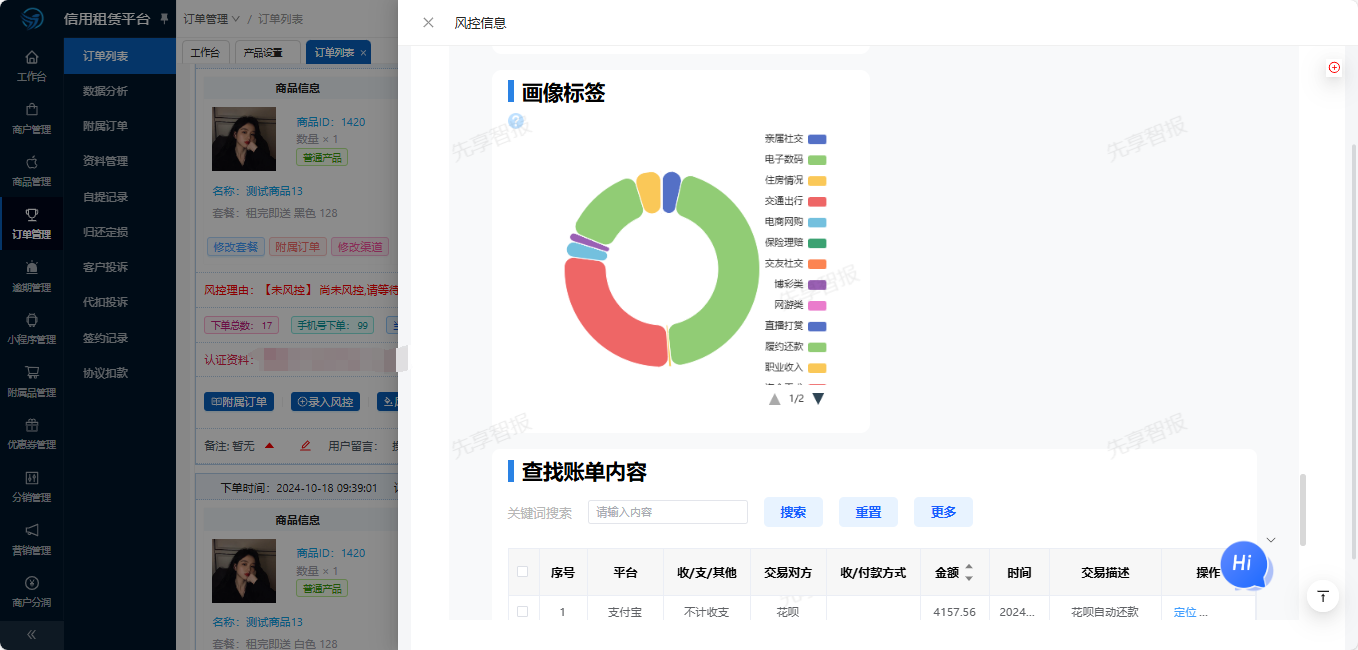The width and height of the screenshot is (1358, 650).
Task: Close the 订单列表 tab with its x
Action: 363,53
